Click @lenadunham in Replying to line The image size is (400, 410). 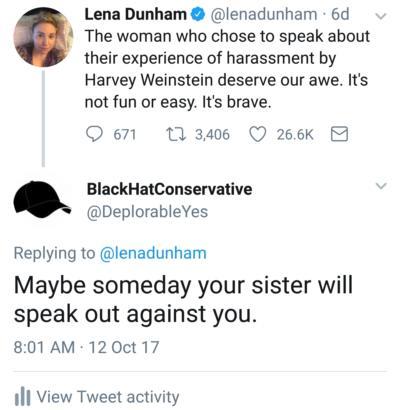coord(153,253)
